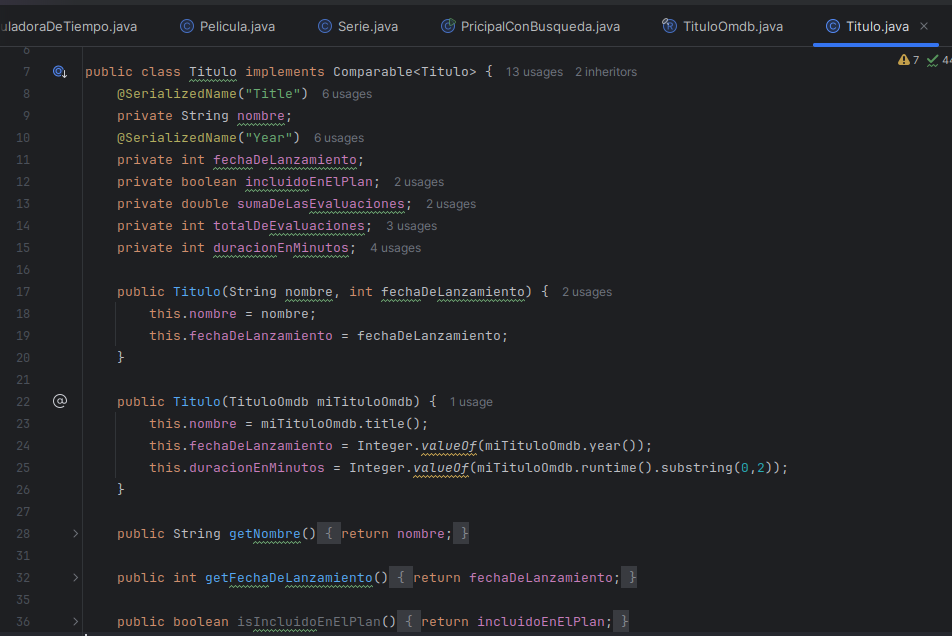952x636 pixels.
Task: Click line number 27 in the gutter
Action: pos(23,512)
